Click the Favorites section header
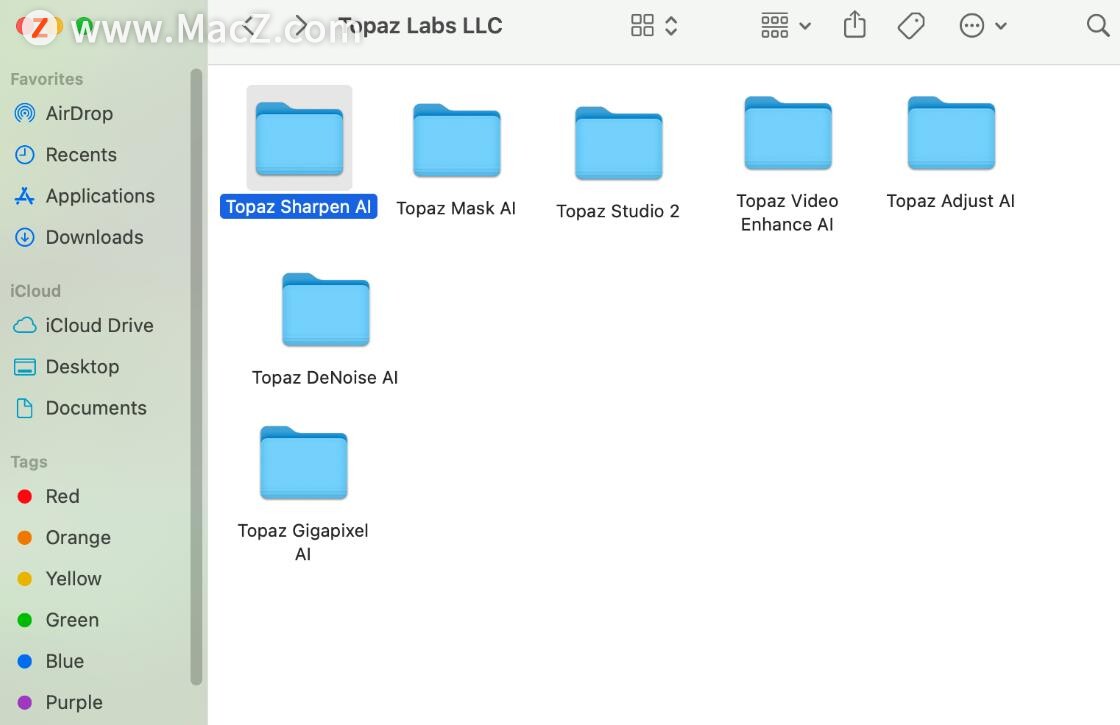Screen dimensions: 1120x725 point(46,79)
